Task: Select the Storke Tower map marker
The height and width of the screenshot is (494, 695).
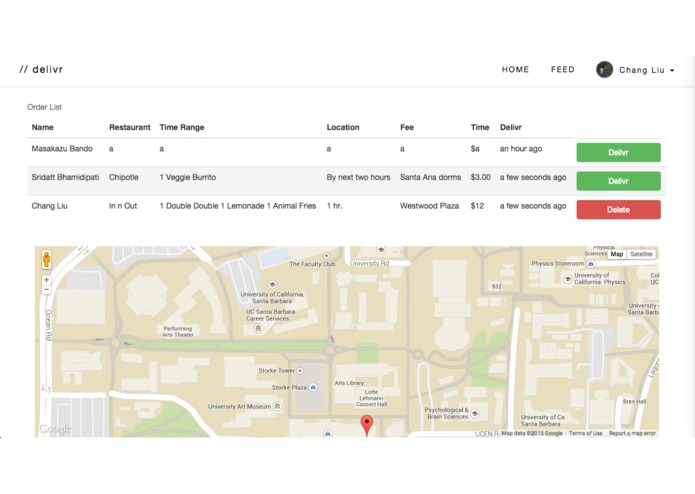Action: click(x=300, y=370)
